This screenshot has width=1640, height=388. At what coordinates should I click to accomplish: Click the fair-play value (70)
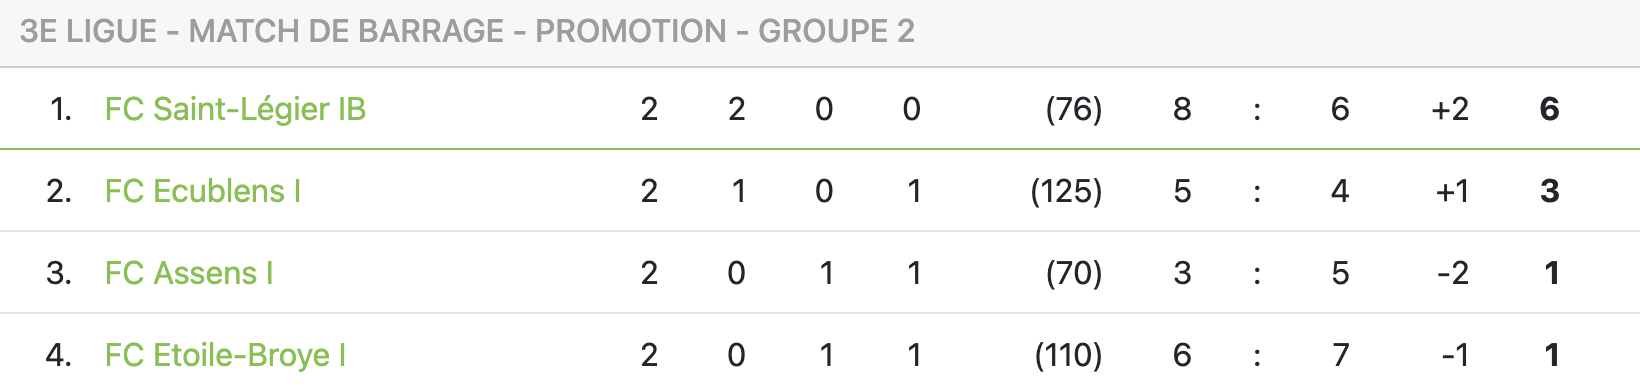[x=1073, y=273]
